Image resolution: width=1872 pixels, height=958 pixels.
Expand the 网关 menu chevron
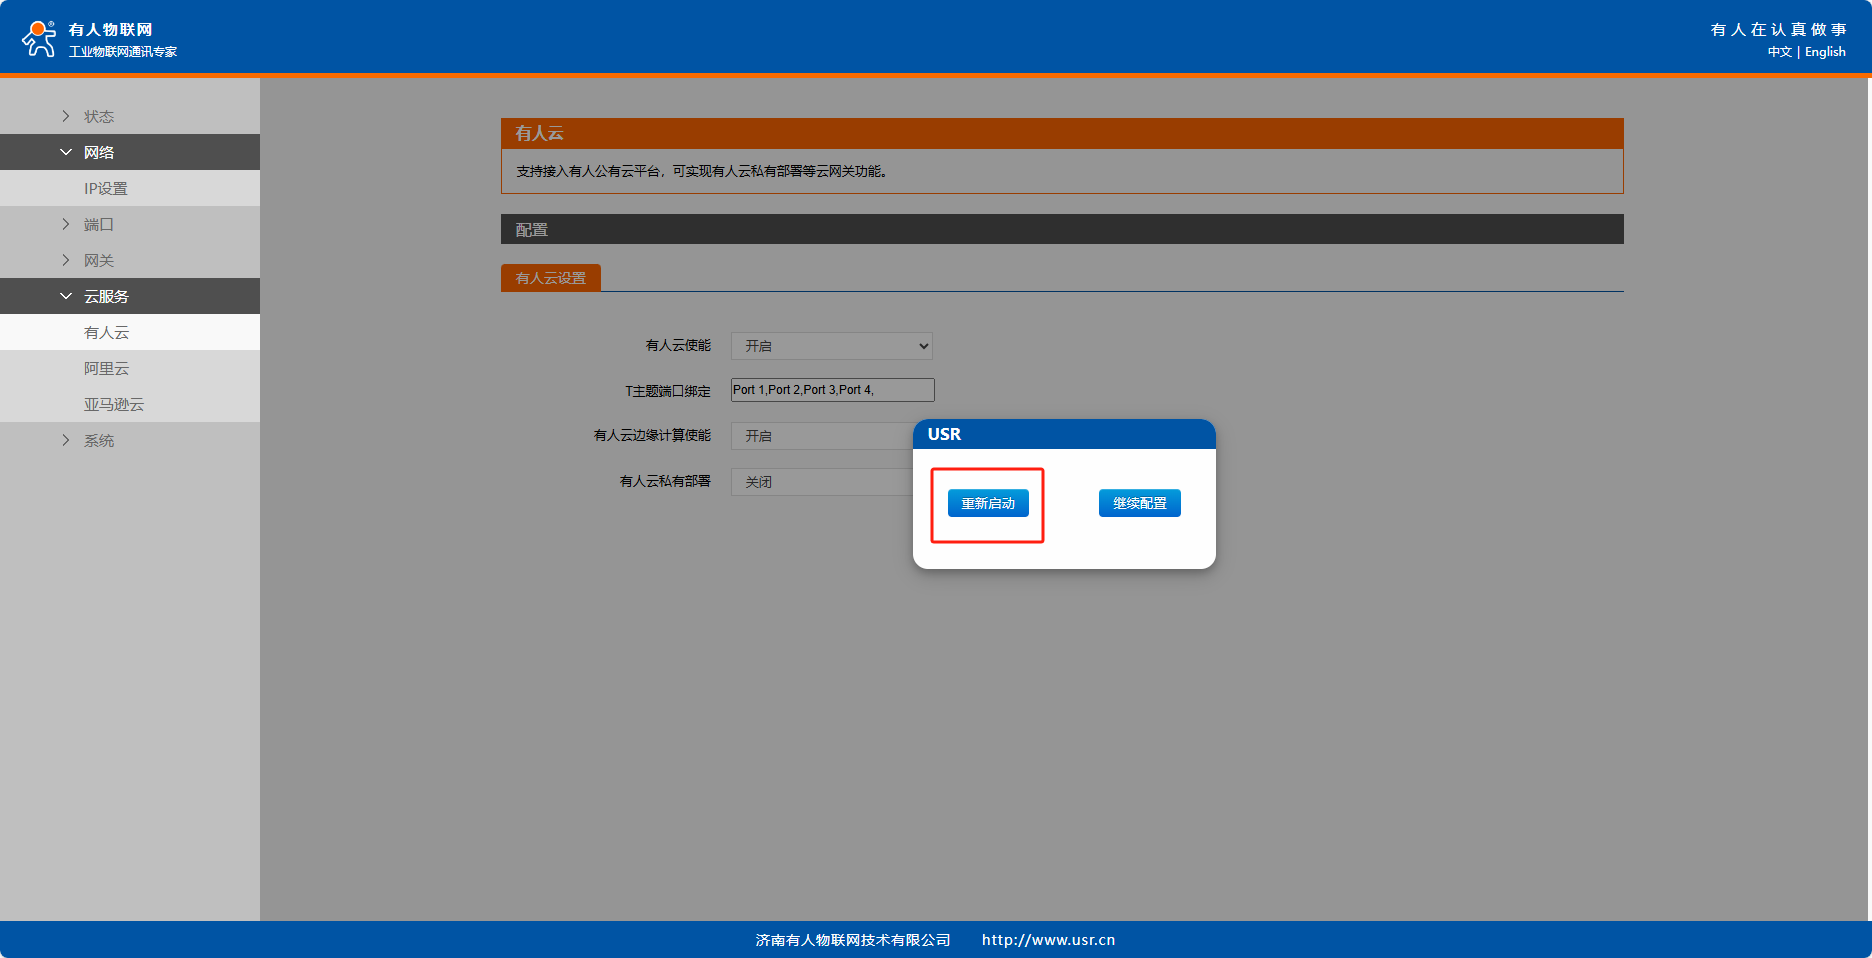pos(66,260)
